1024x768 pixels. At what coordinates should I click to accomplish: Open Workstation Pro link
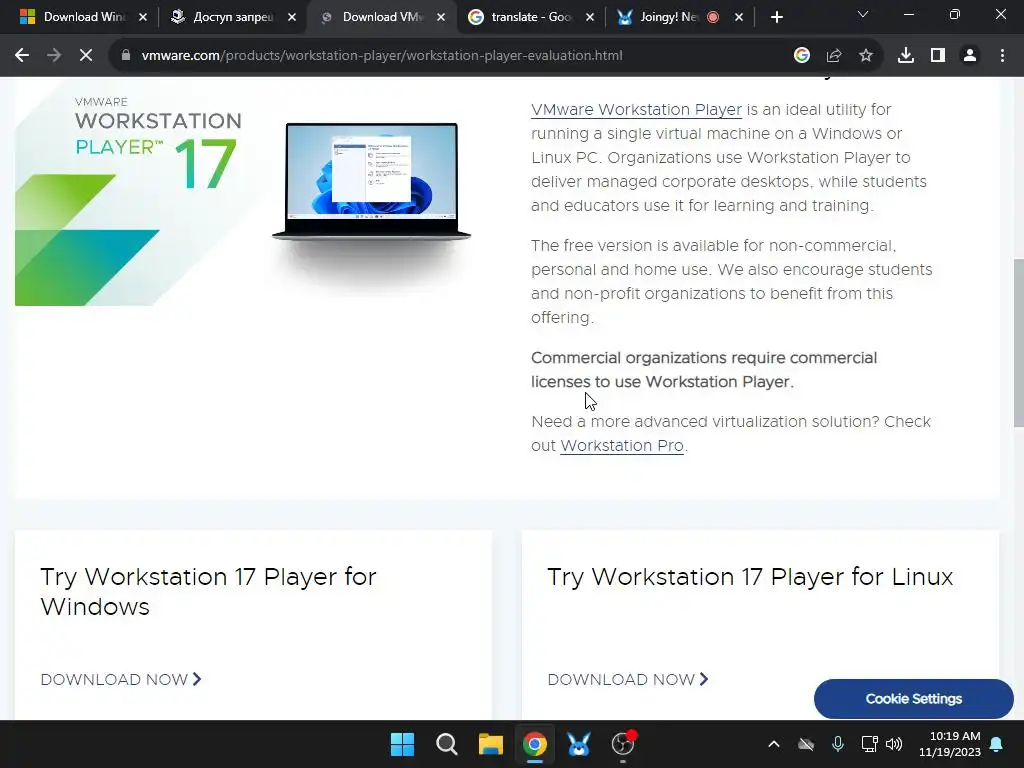(622, 445)
